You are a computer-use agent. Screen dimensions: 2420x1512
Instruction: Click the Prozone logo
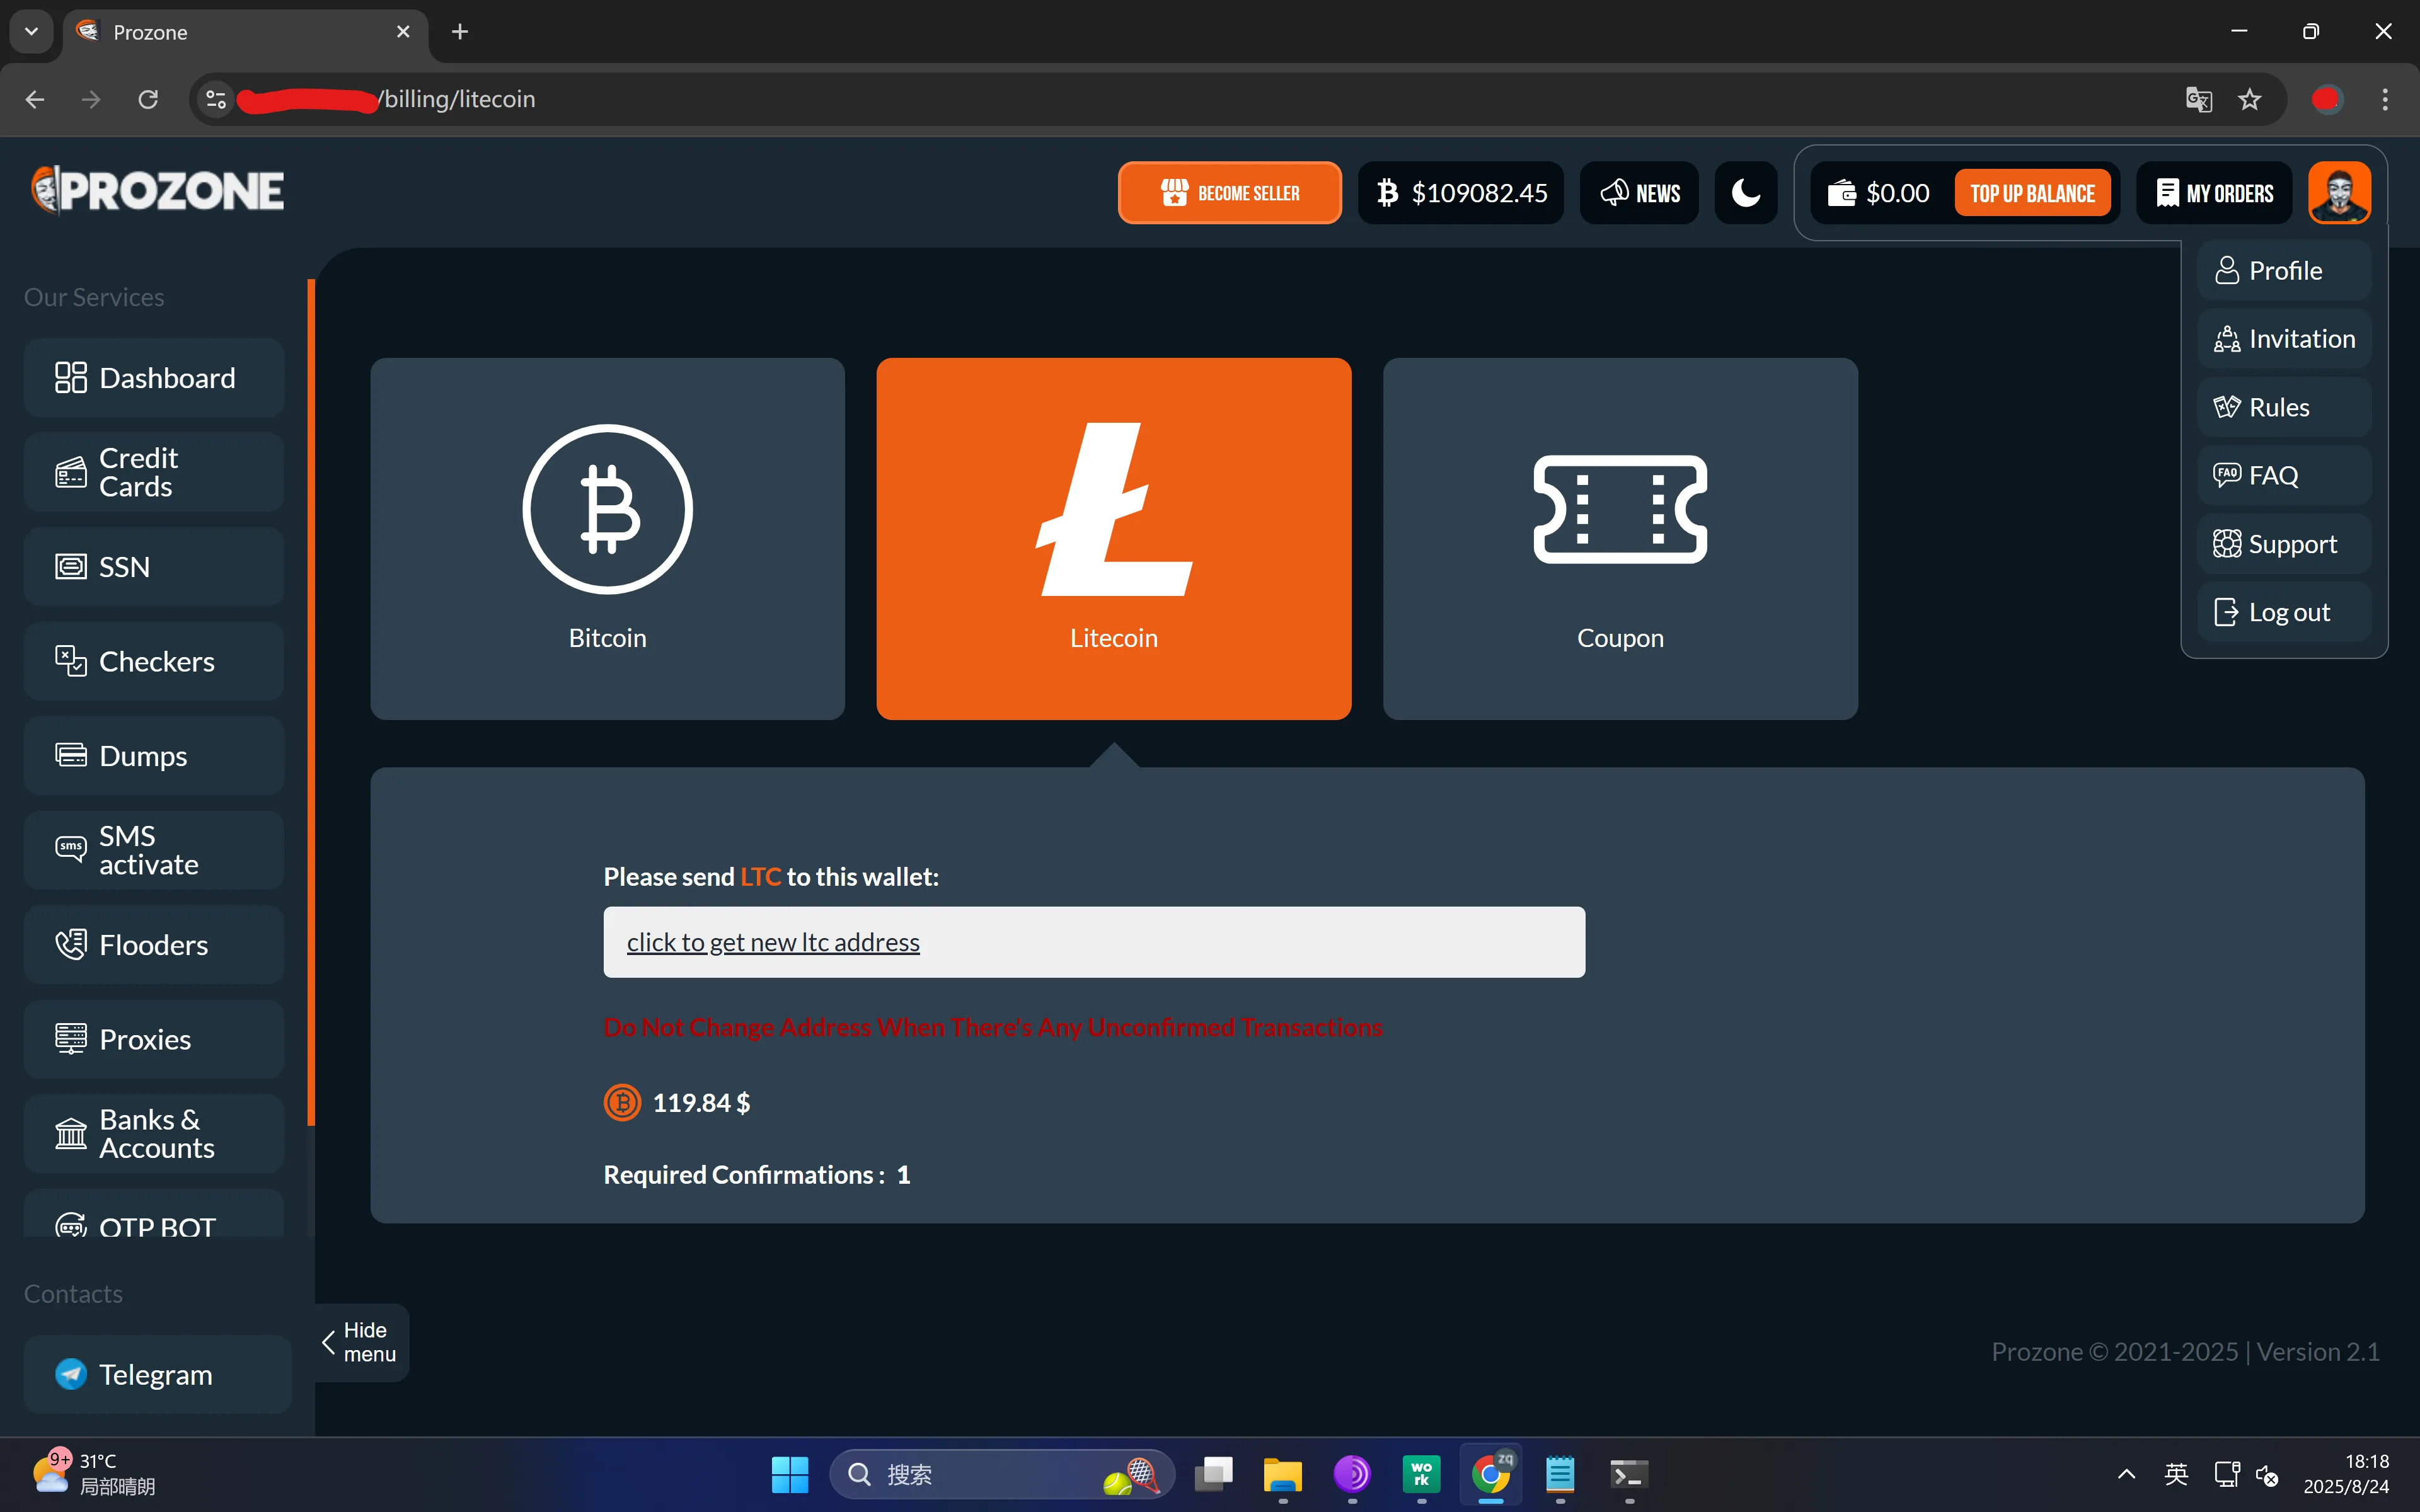pyautogui.click(x=157, y=190)
